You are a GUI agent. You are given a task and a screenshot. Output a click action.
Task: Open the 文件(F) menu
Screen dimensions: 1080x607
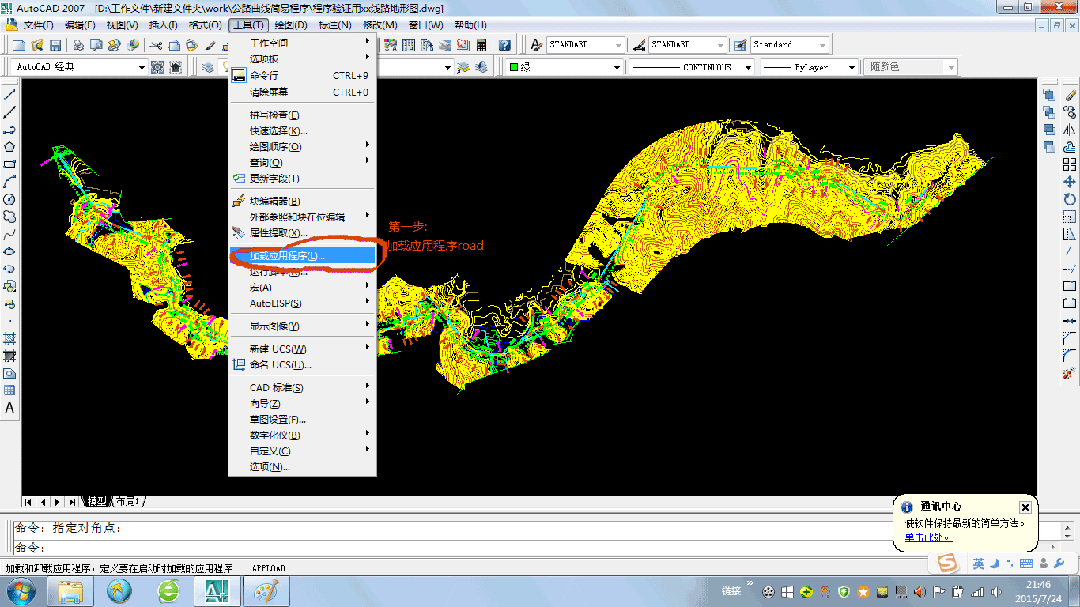(38, 25)
